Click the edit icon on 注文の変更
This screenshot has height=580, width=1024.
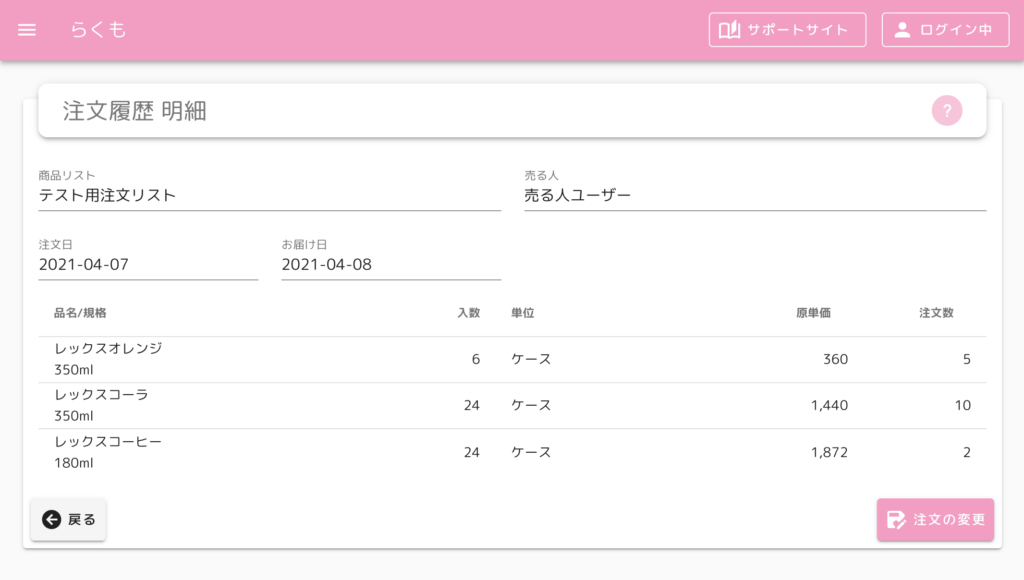click(896, 520)
